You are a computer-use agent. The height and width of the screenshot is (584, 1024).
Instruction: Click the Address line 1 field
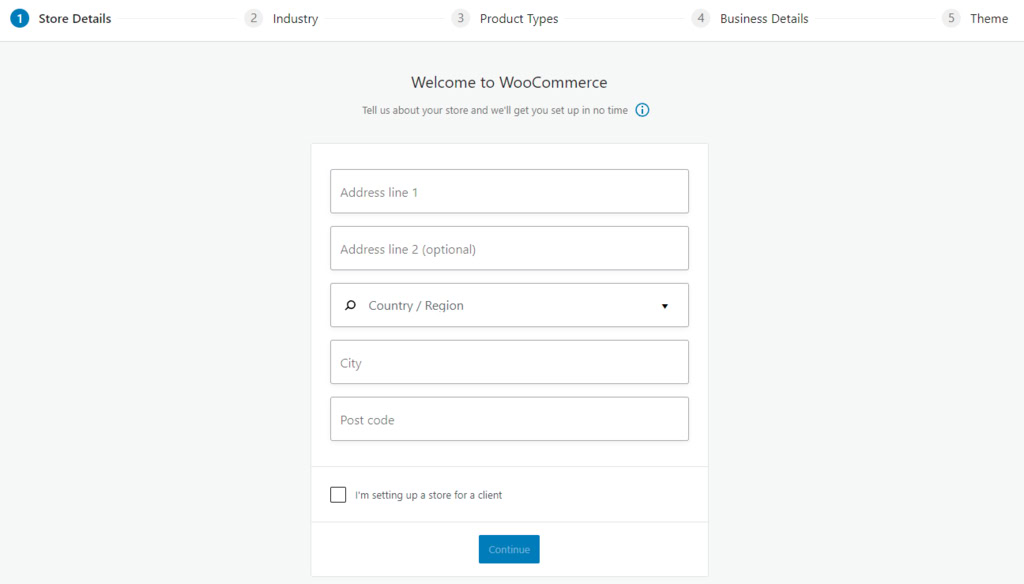pos(509,191)
